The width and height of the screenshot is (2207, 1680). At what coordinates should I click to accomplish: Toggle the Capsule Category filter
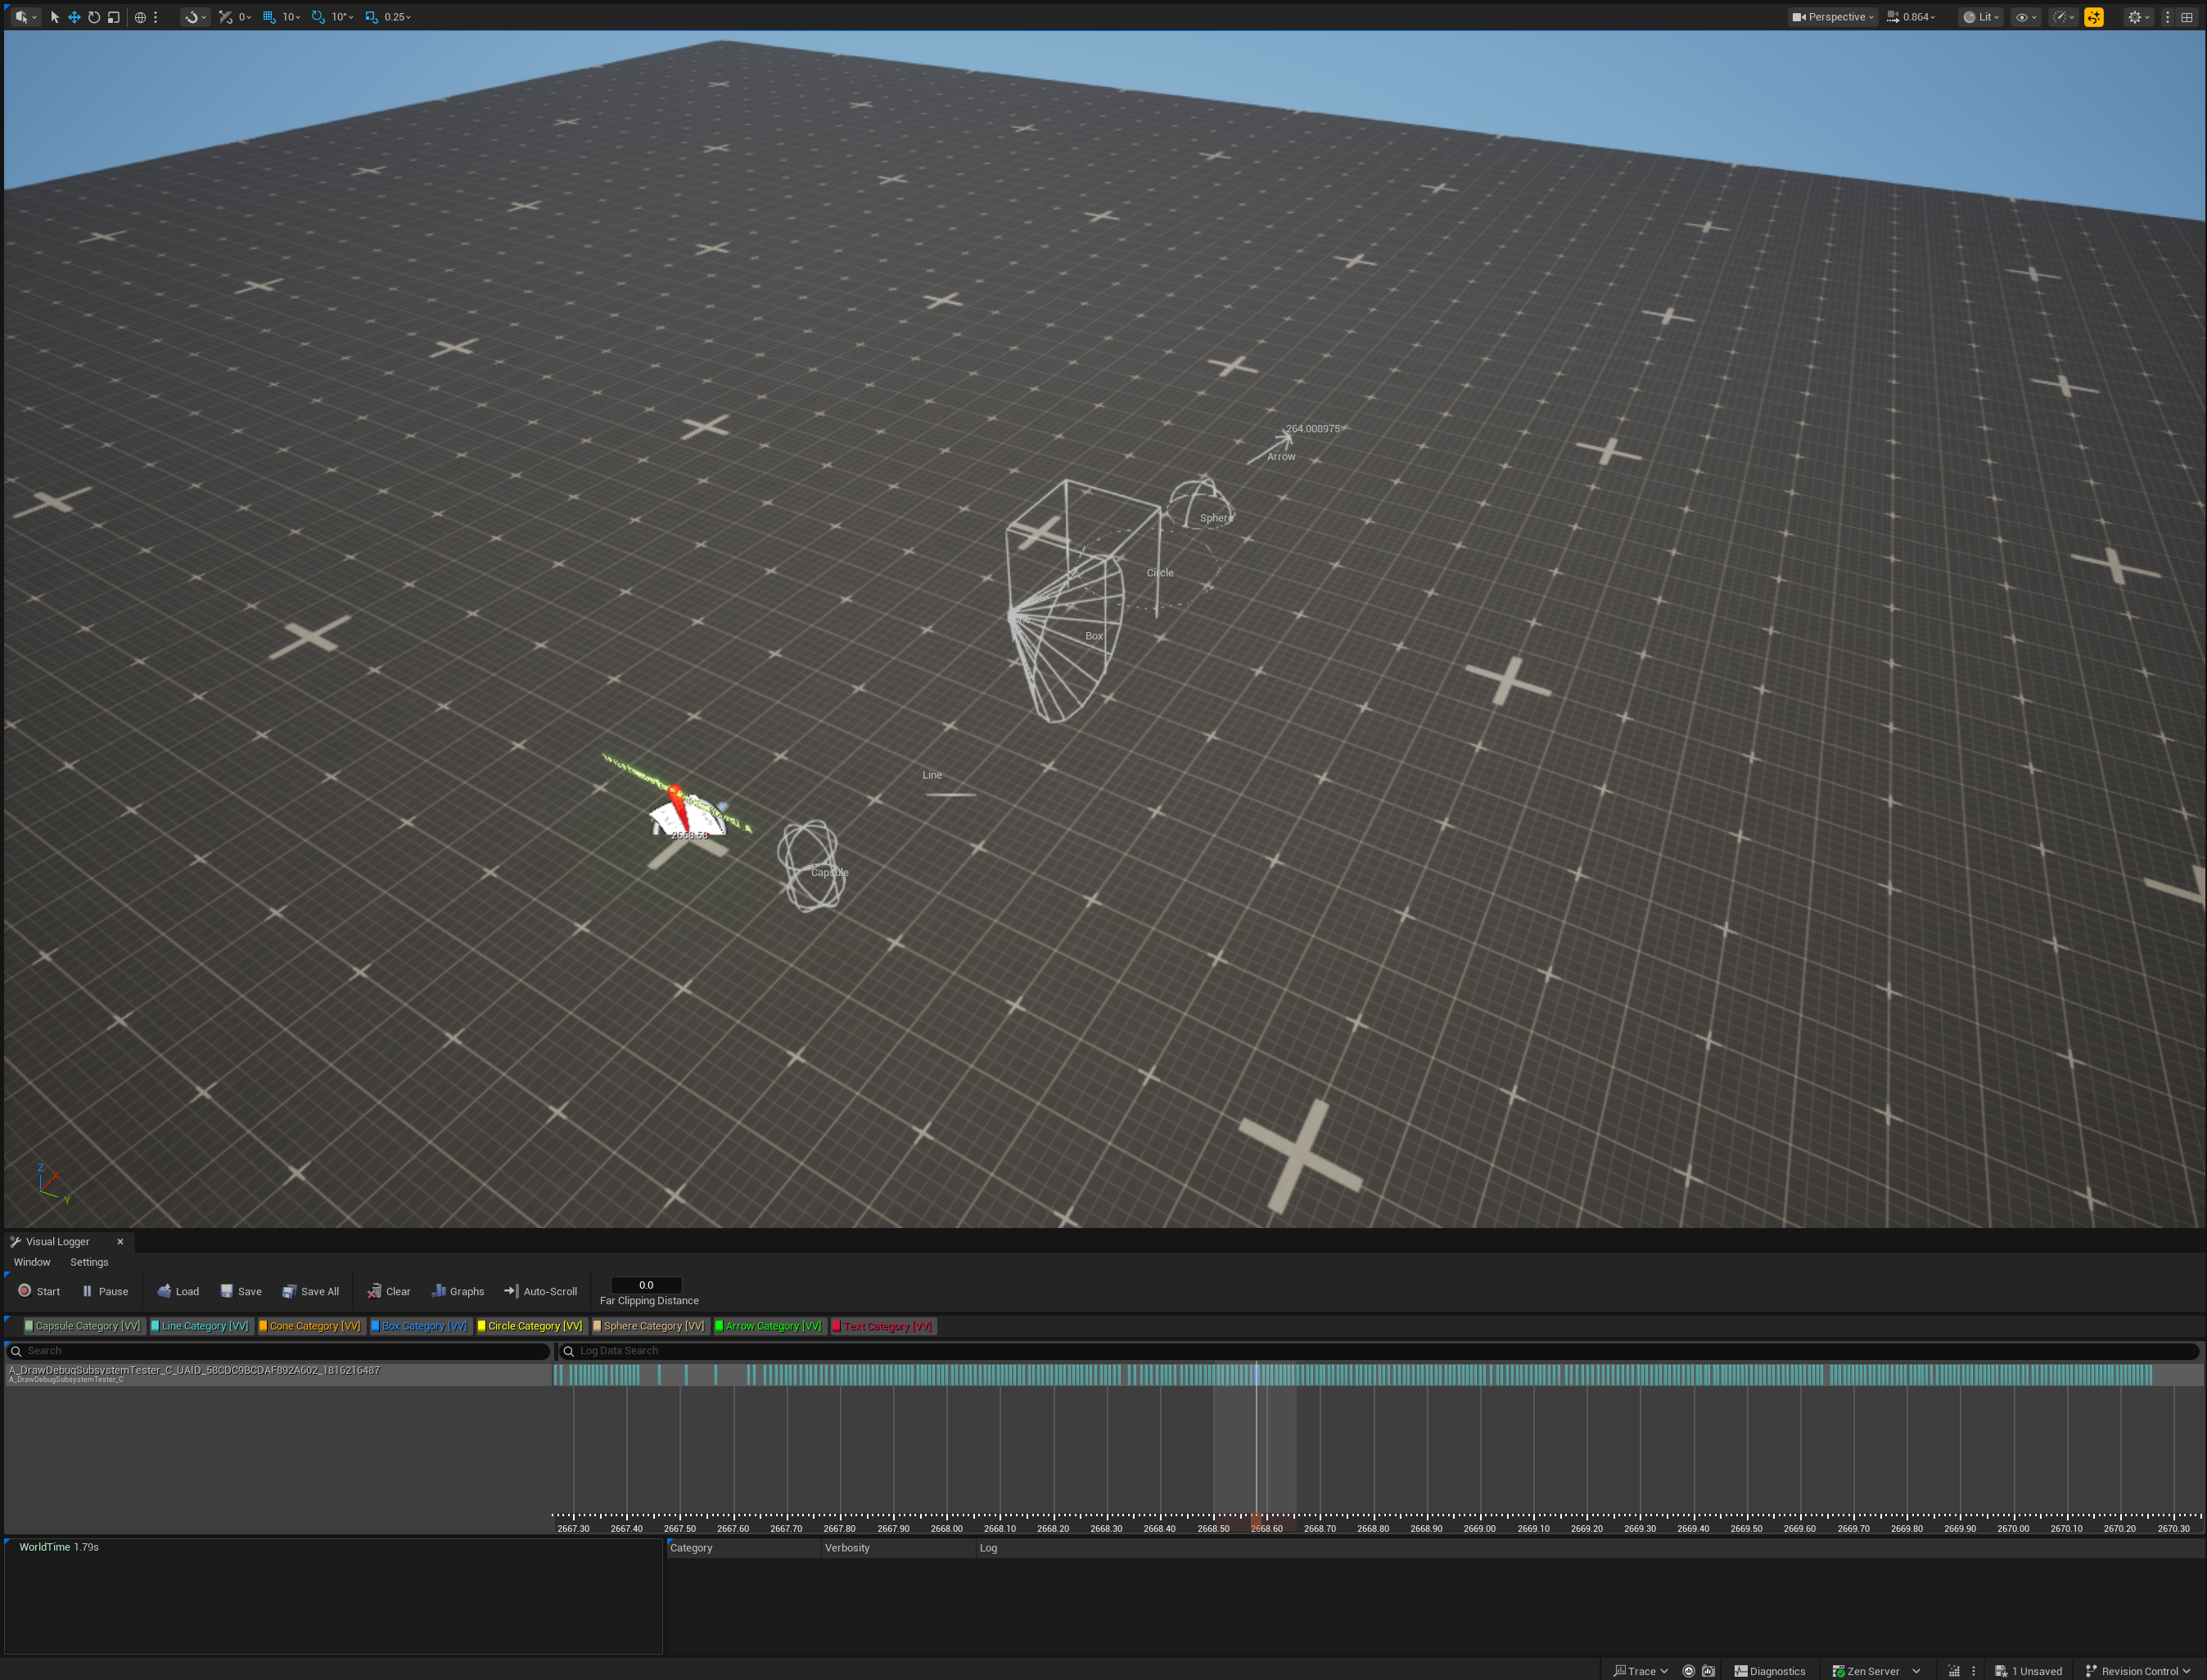(x=84, y=1326)
